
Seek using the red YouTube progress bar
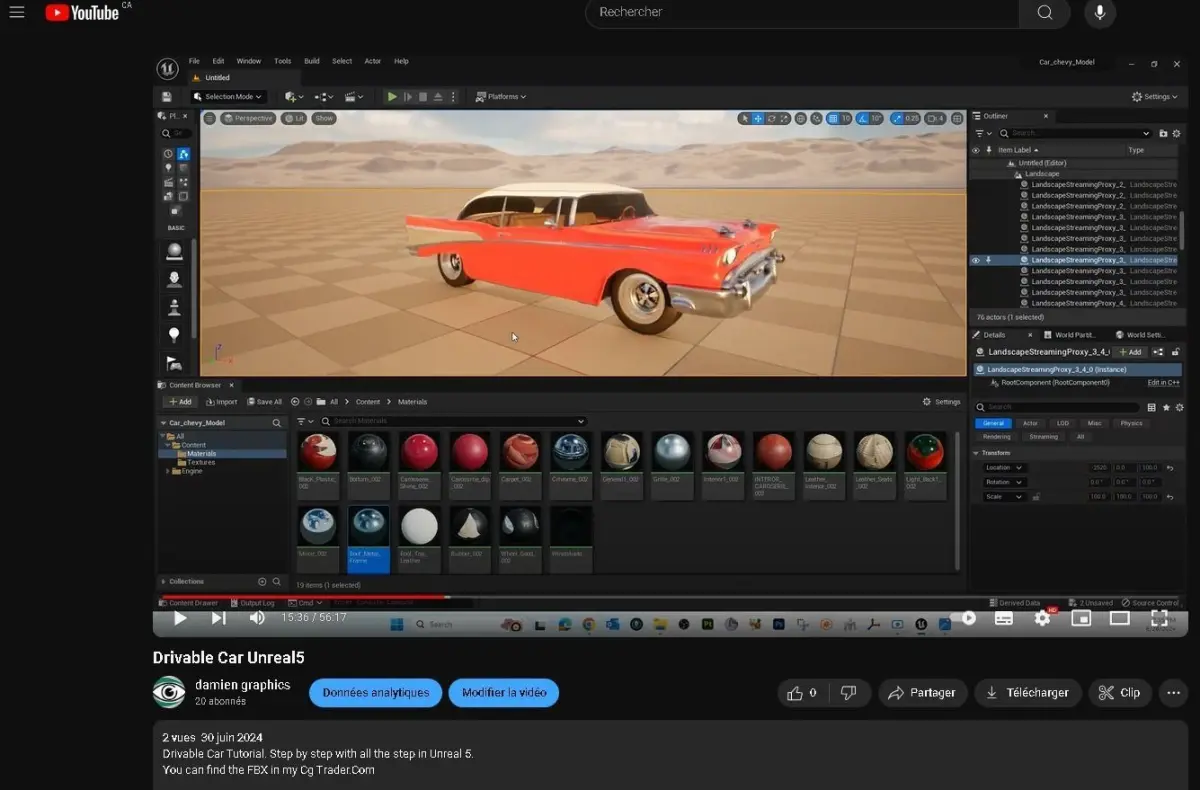pos(304,597)
